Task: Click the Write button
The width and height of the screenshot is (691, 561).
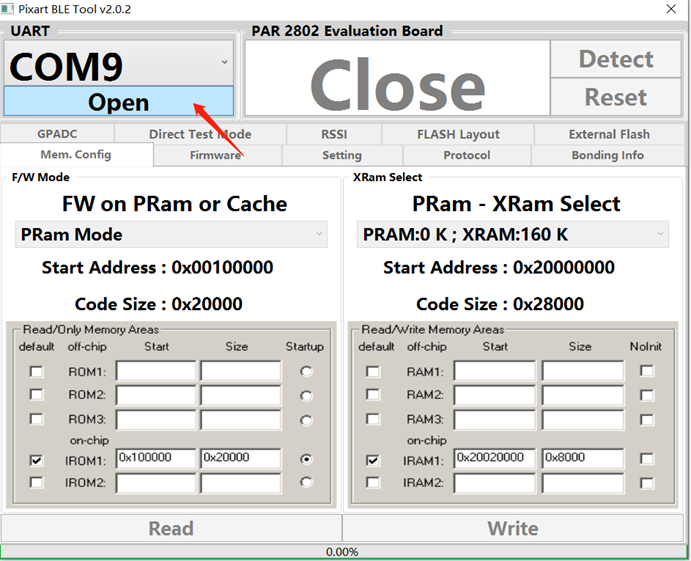Action: click(513, 528)
